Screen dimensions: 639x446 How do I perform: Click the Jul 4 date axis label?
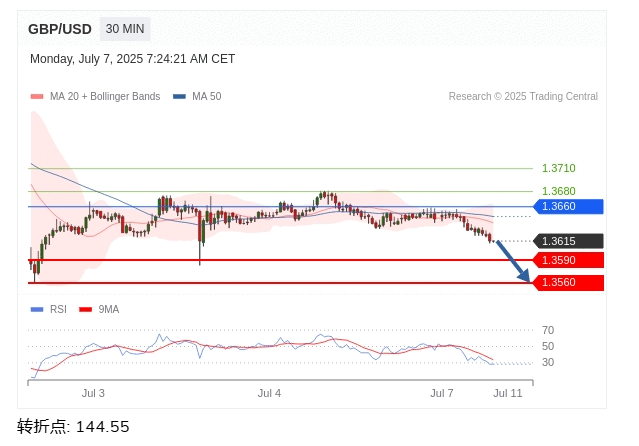click(x=269, y=393)
